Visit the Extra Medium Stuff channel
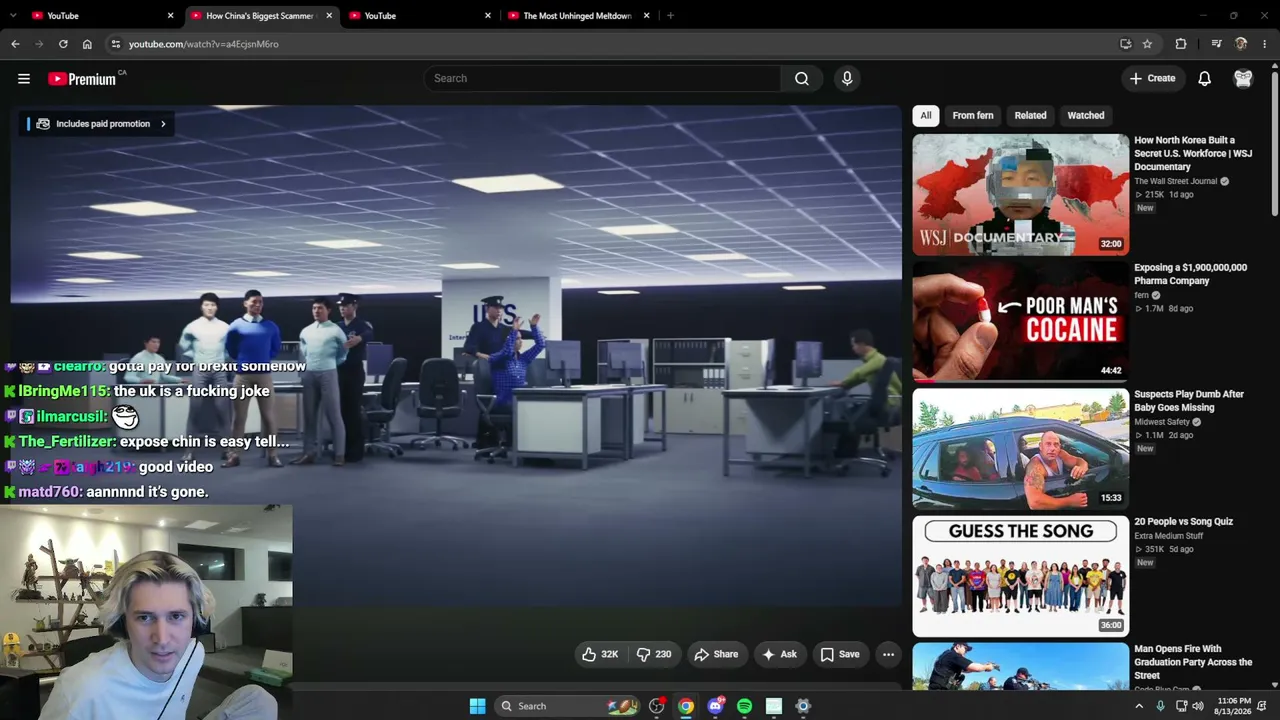This screenshot has width=1280, height=720. click(1168, 536)
